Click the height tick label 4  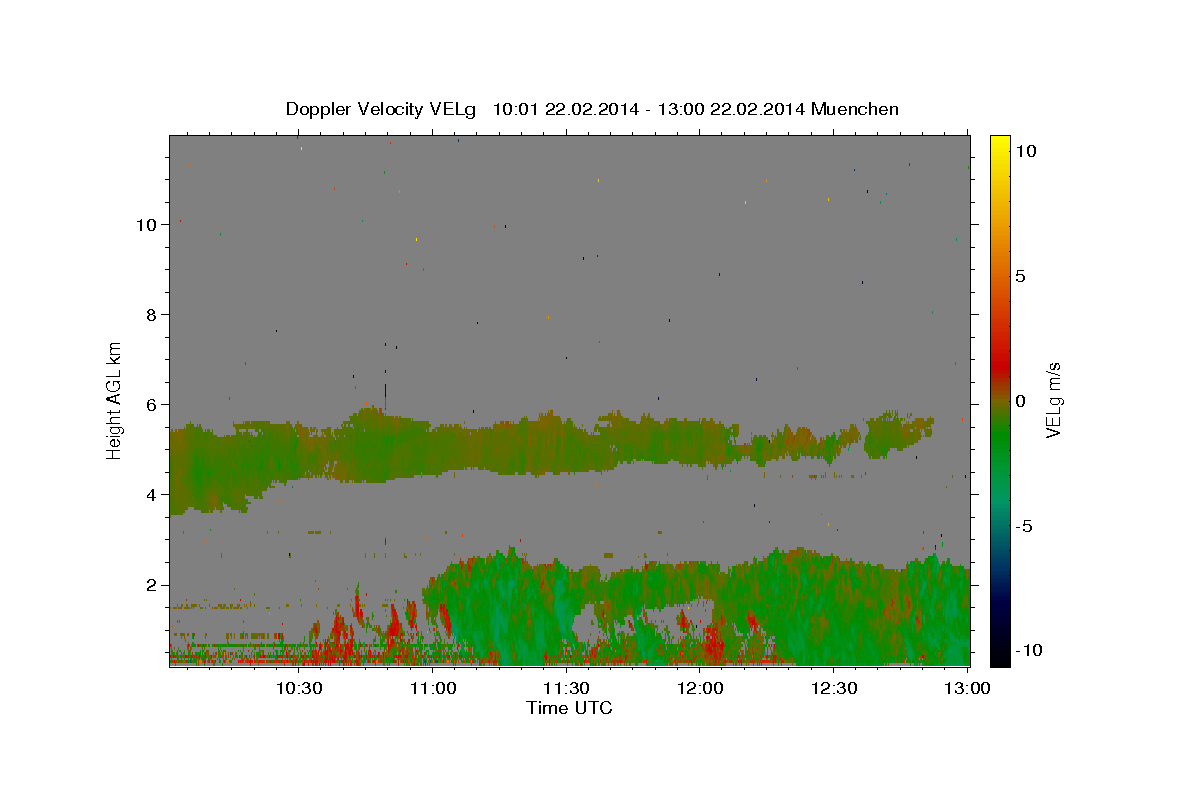(152, 495)
